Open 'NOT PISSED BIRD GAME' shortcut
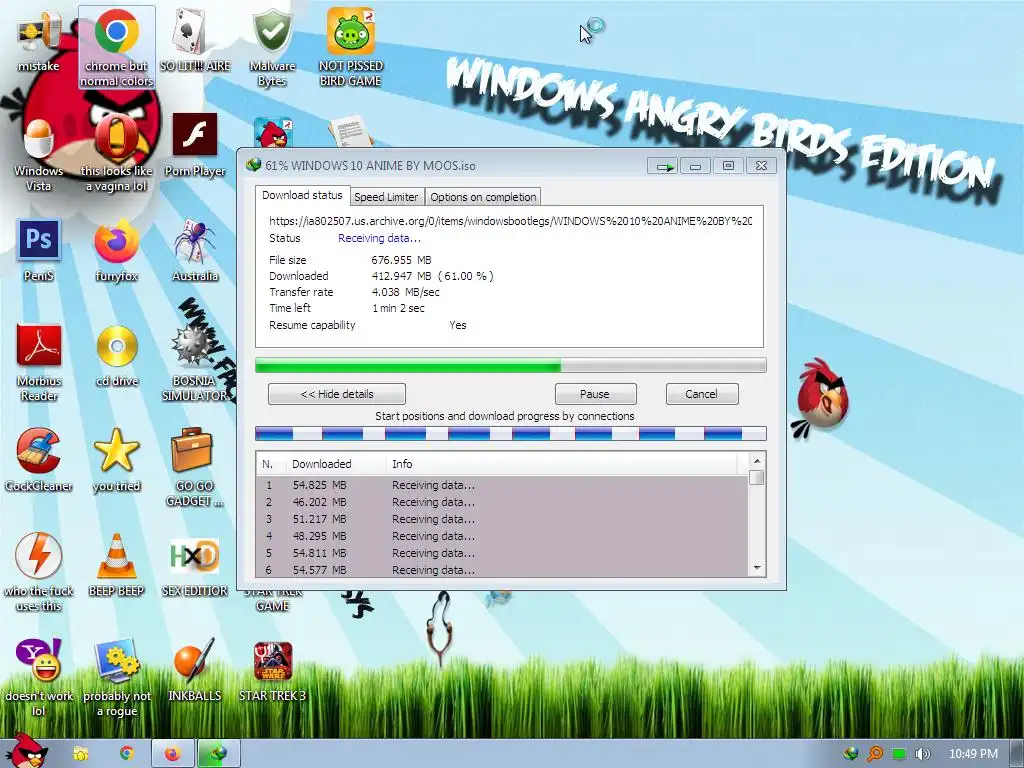Viewport: 1024px width, 768px height. pos(351,47)
